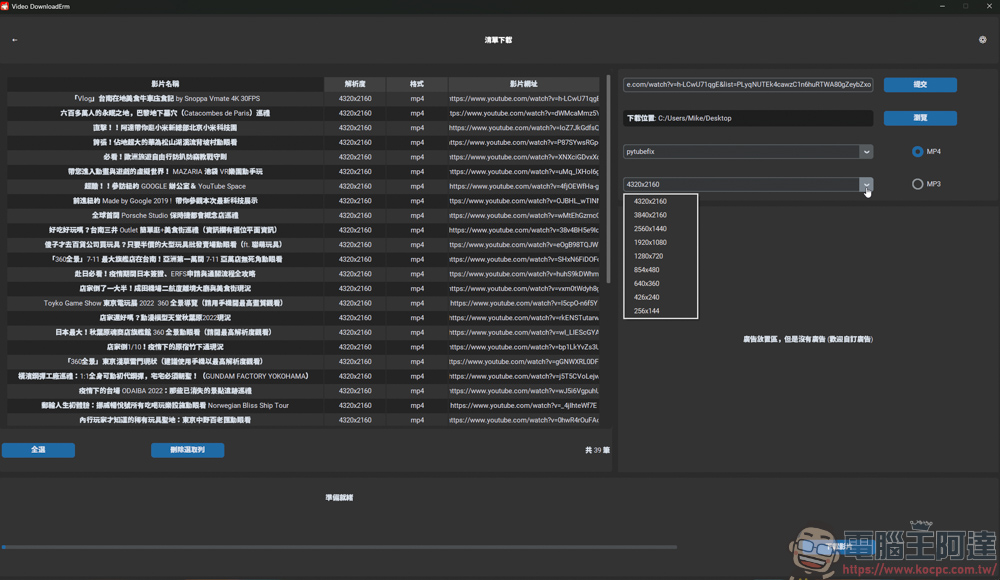Screen dimensions: 1000x580
Task: Click the 共 39 筆 total count label
Action: coord(597,450)
